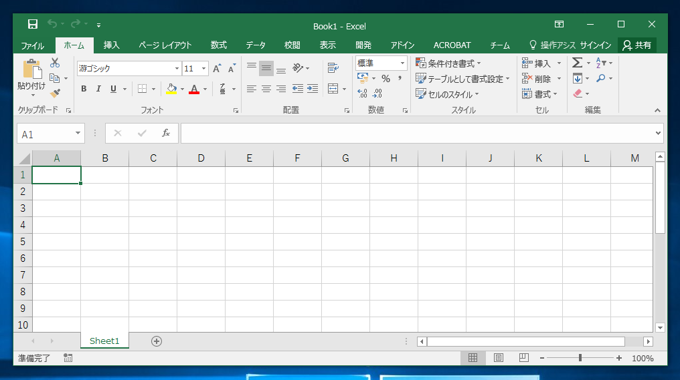Open 操作アシスト tell me box

552,45
